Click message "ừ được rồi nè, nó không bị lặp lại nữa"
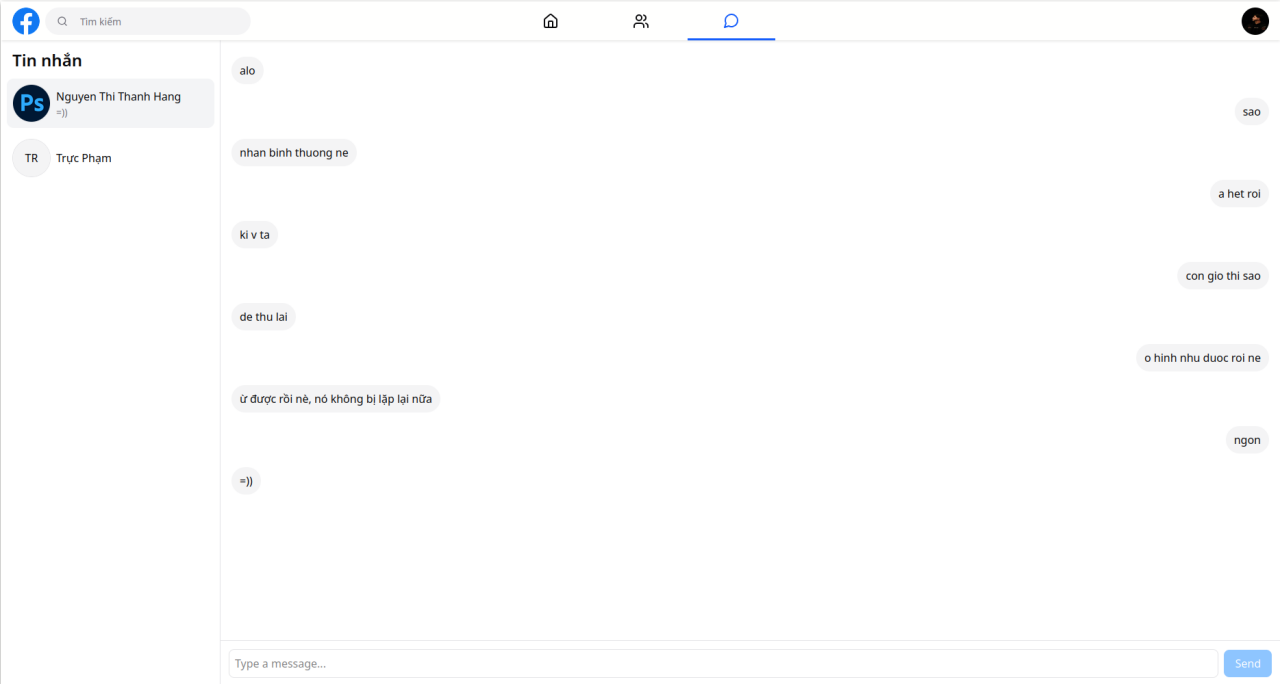The width and height of the screenshot is (1280, 684). tap(335, 399)
